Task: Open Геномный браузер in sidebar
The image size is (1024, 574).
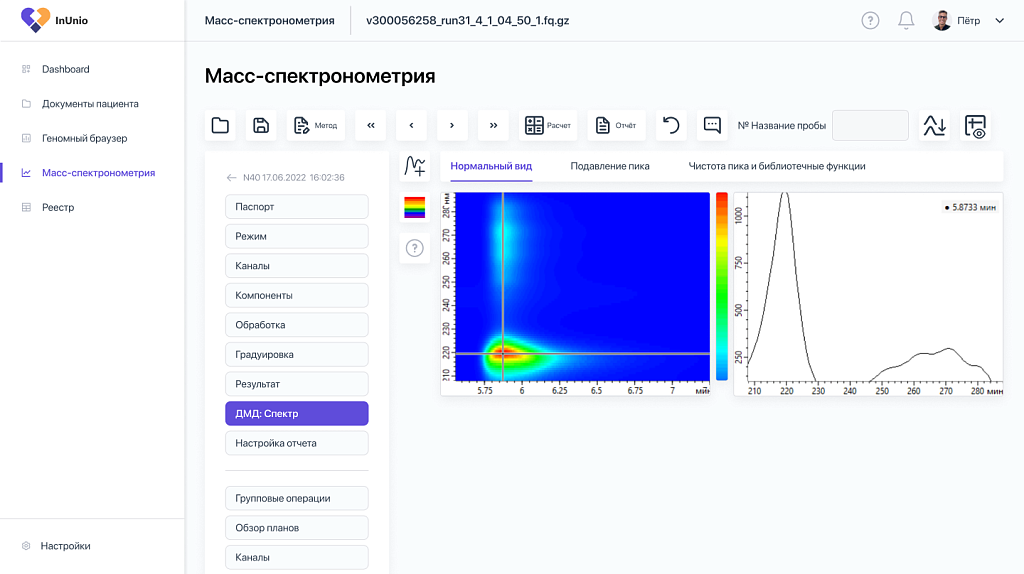Action: (x=84, y=138)
